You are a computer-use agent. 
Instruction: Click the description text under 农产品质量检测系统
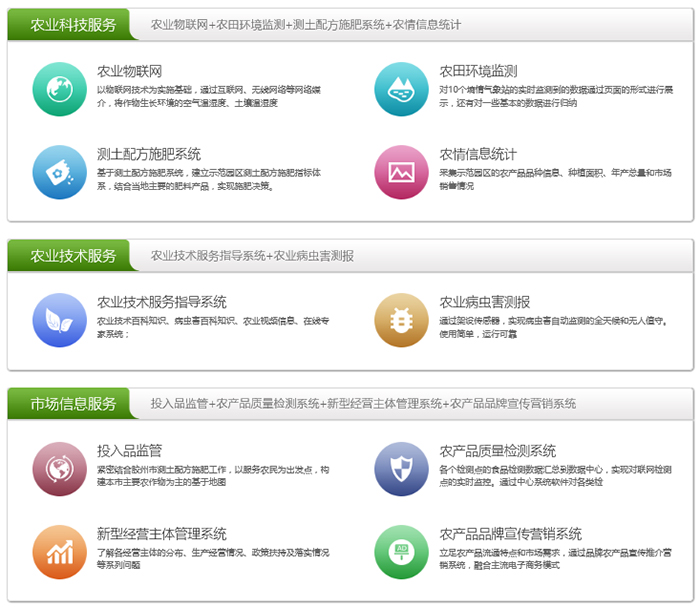pos(555,476)
